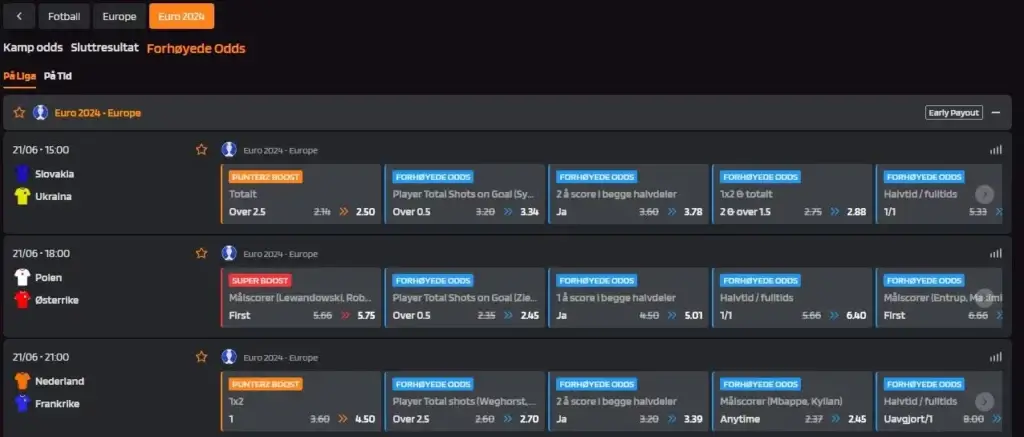This screenshot has width=1024, height=437.
Task: Open statistics icon for Slovakia - Ukraina
Action: [995, 150]
